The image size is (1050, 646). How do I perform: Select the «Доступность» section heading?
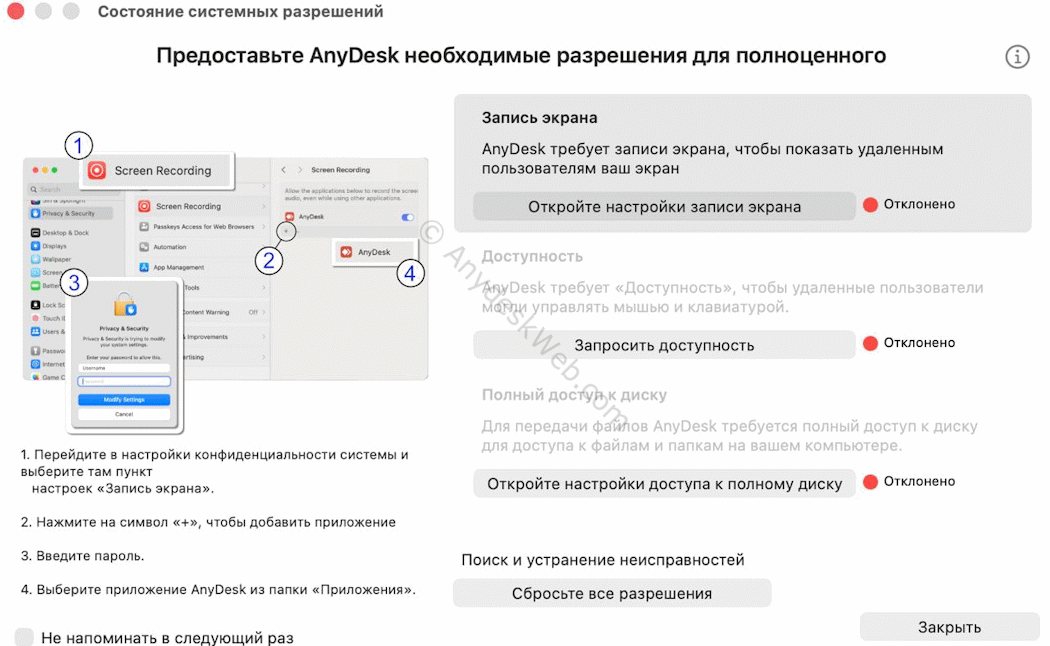click(532, 256)
